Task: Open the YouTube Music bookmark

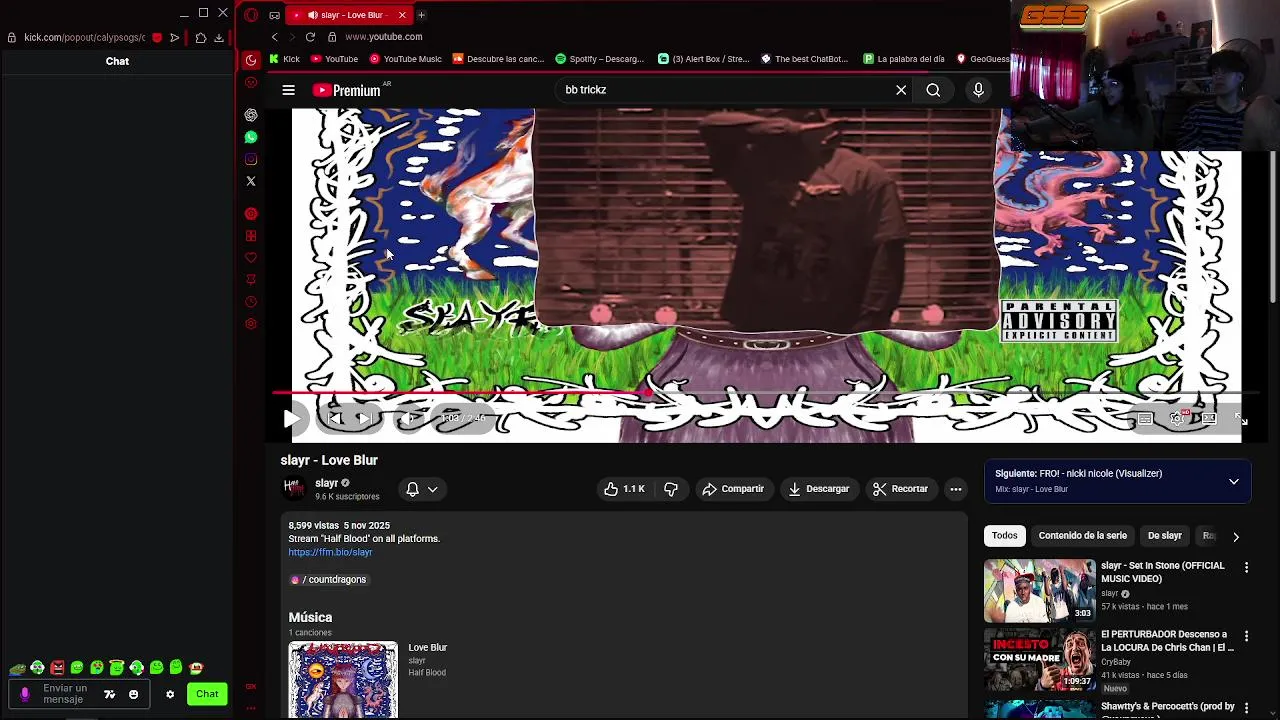Action: coord(405,59)
